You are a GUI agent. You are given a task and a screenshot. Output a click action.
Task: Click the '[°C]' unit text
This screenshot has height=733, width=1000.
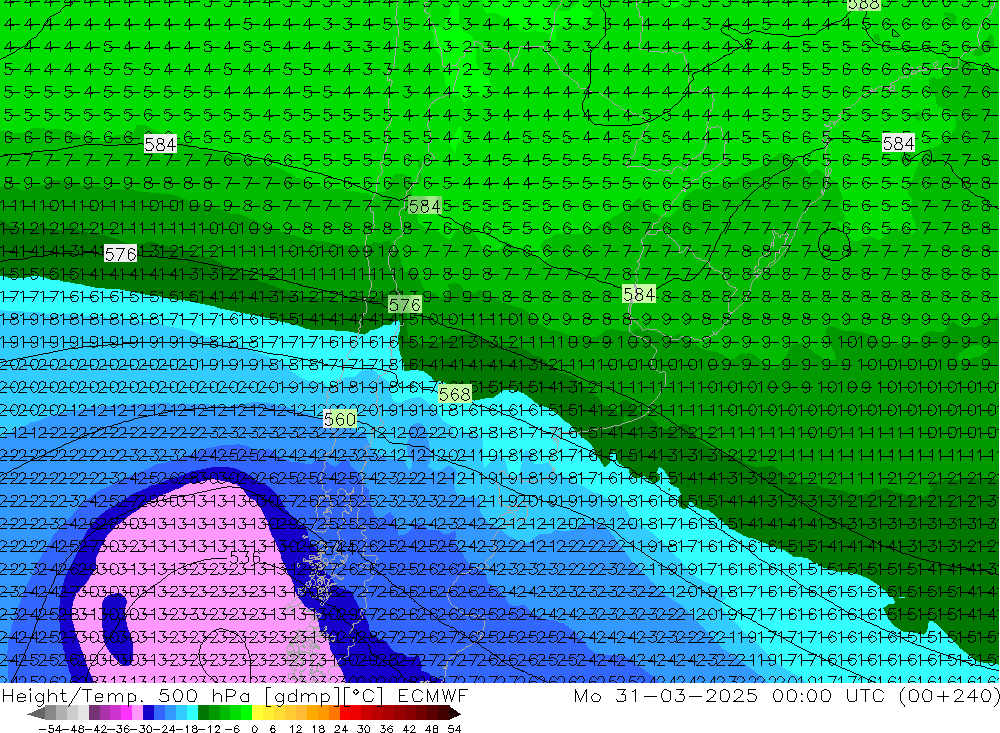click(363, 696)
